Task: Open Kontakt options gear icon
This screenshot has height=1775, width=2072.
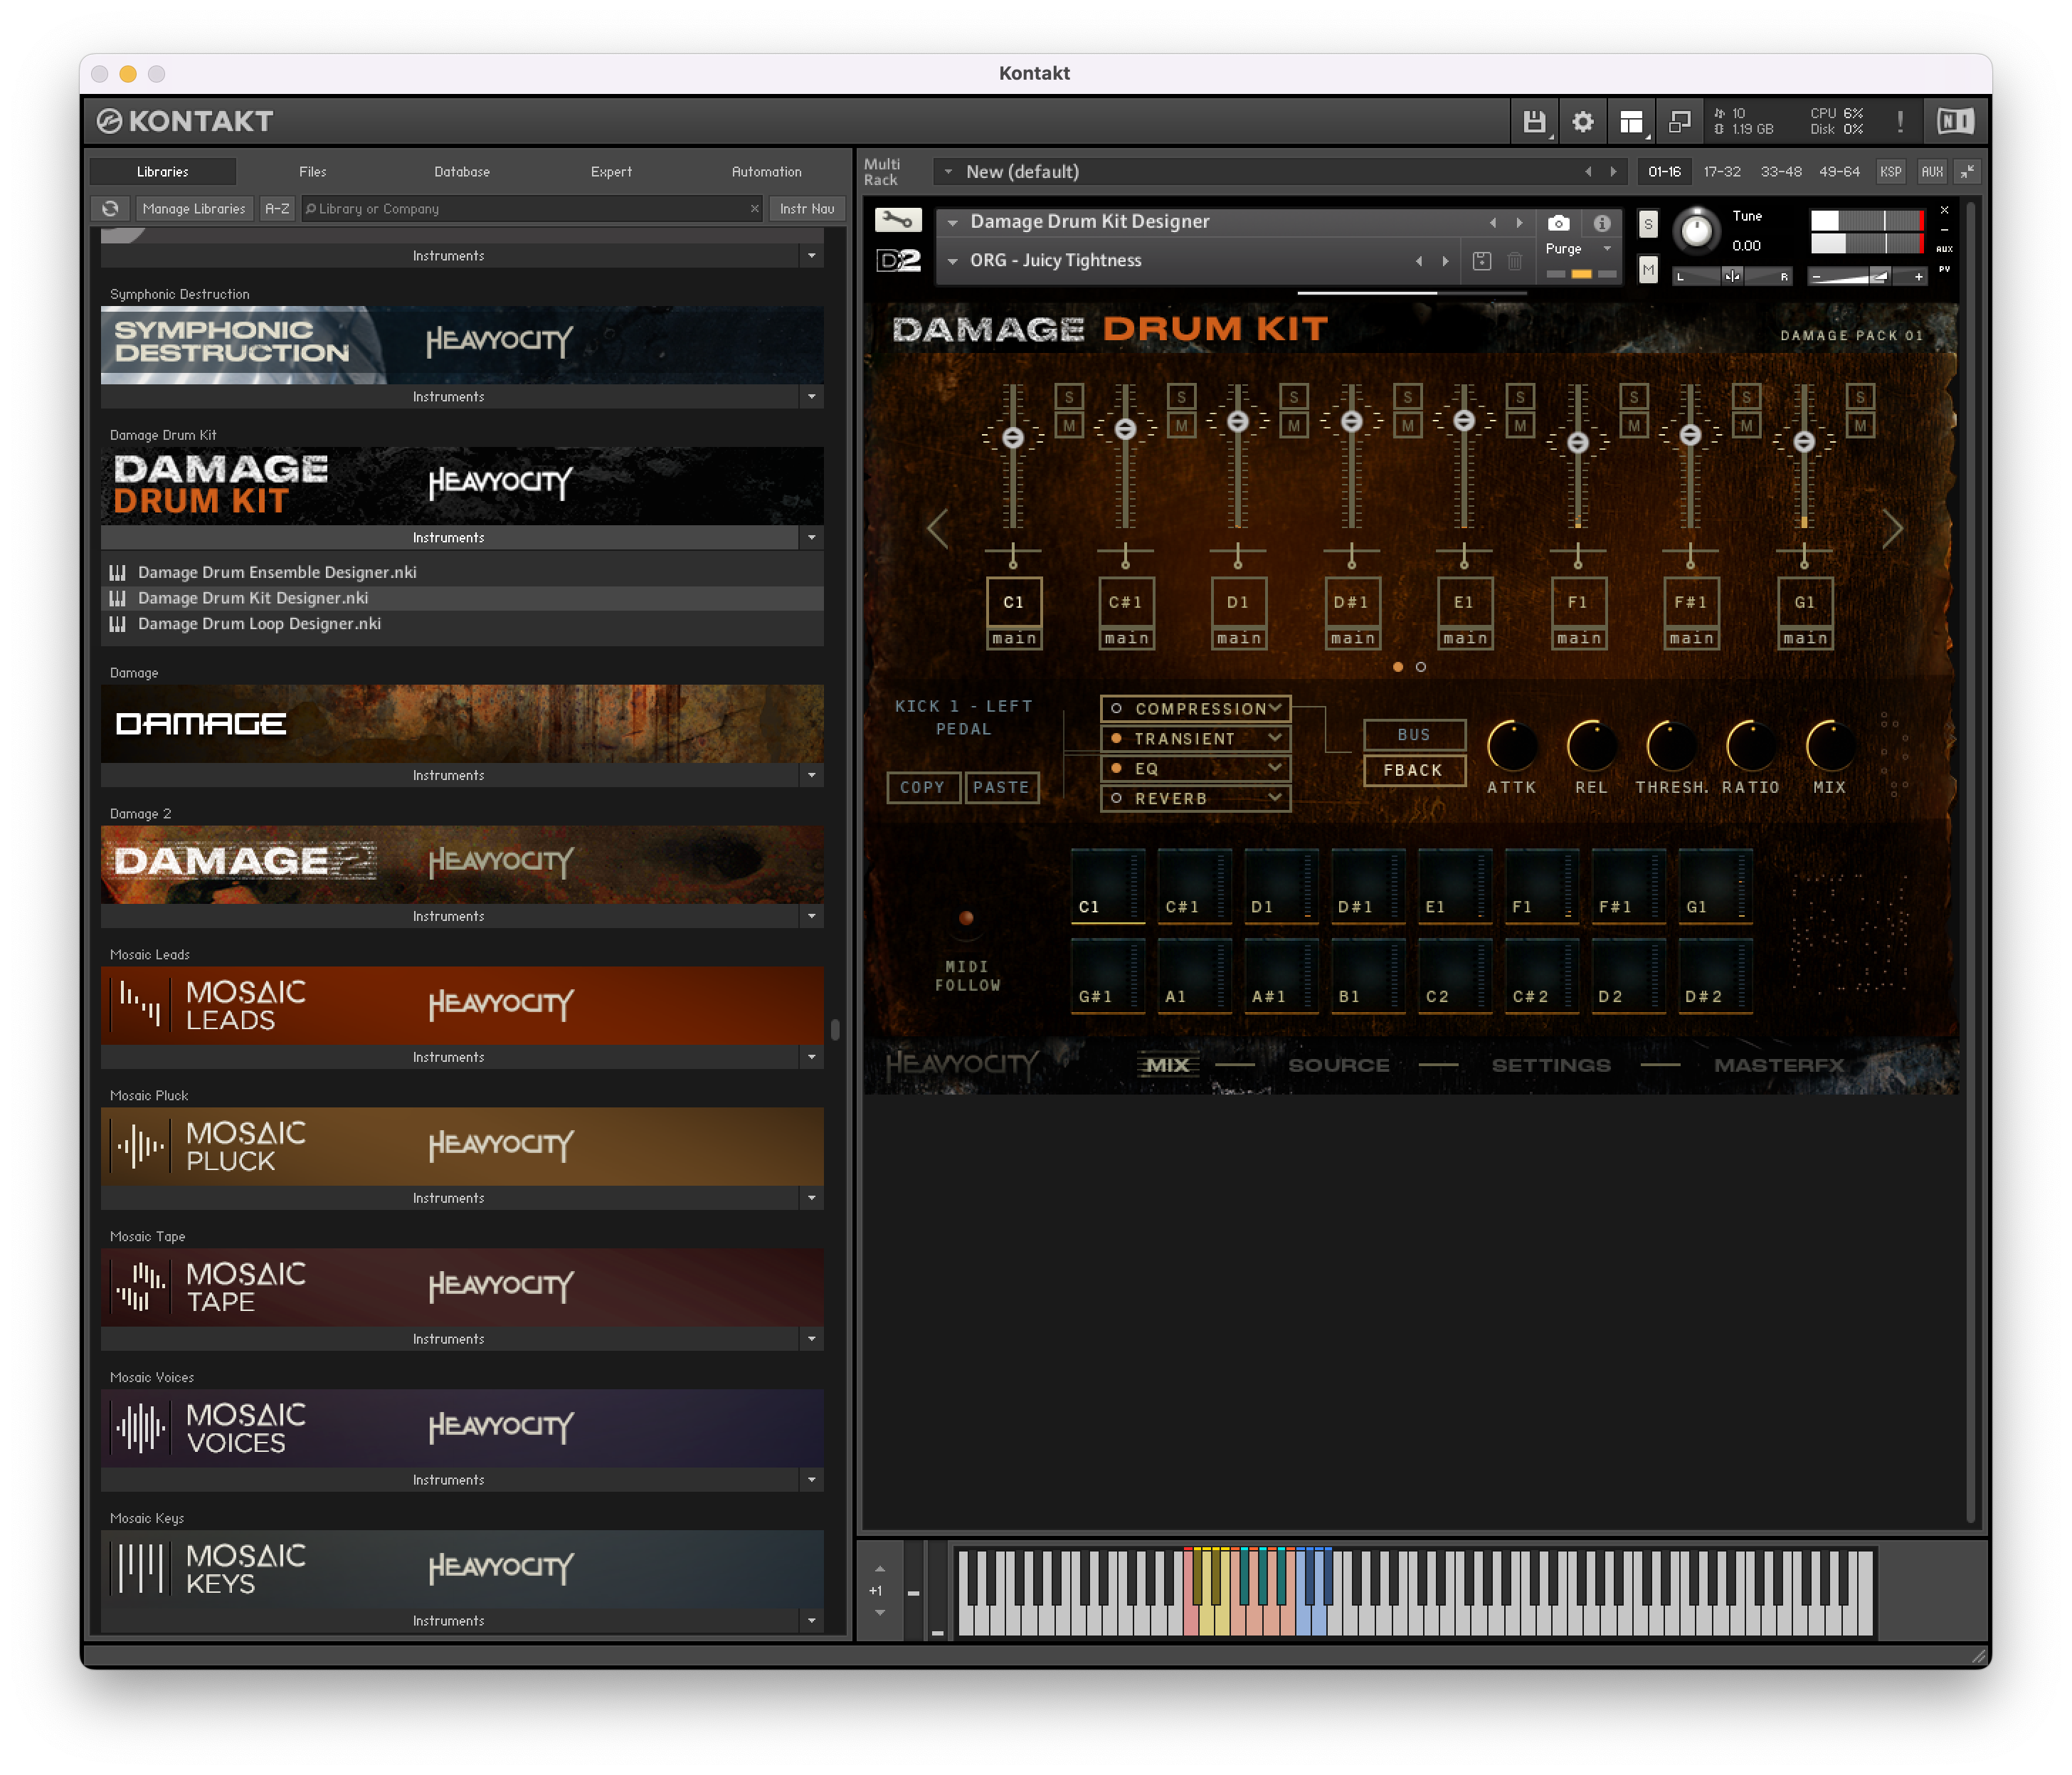Action: pyautogui.click(x=1582, y=122)
